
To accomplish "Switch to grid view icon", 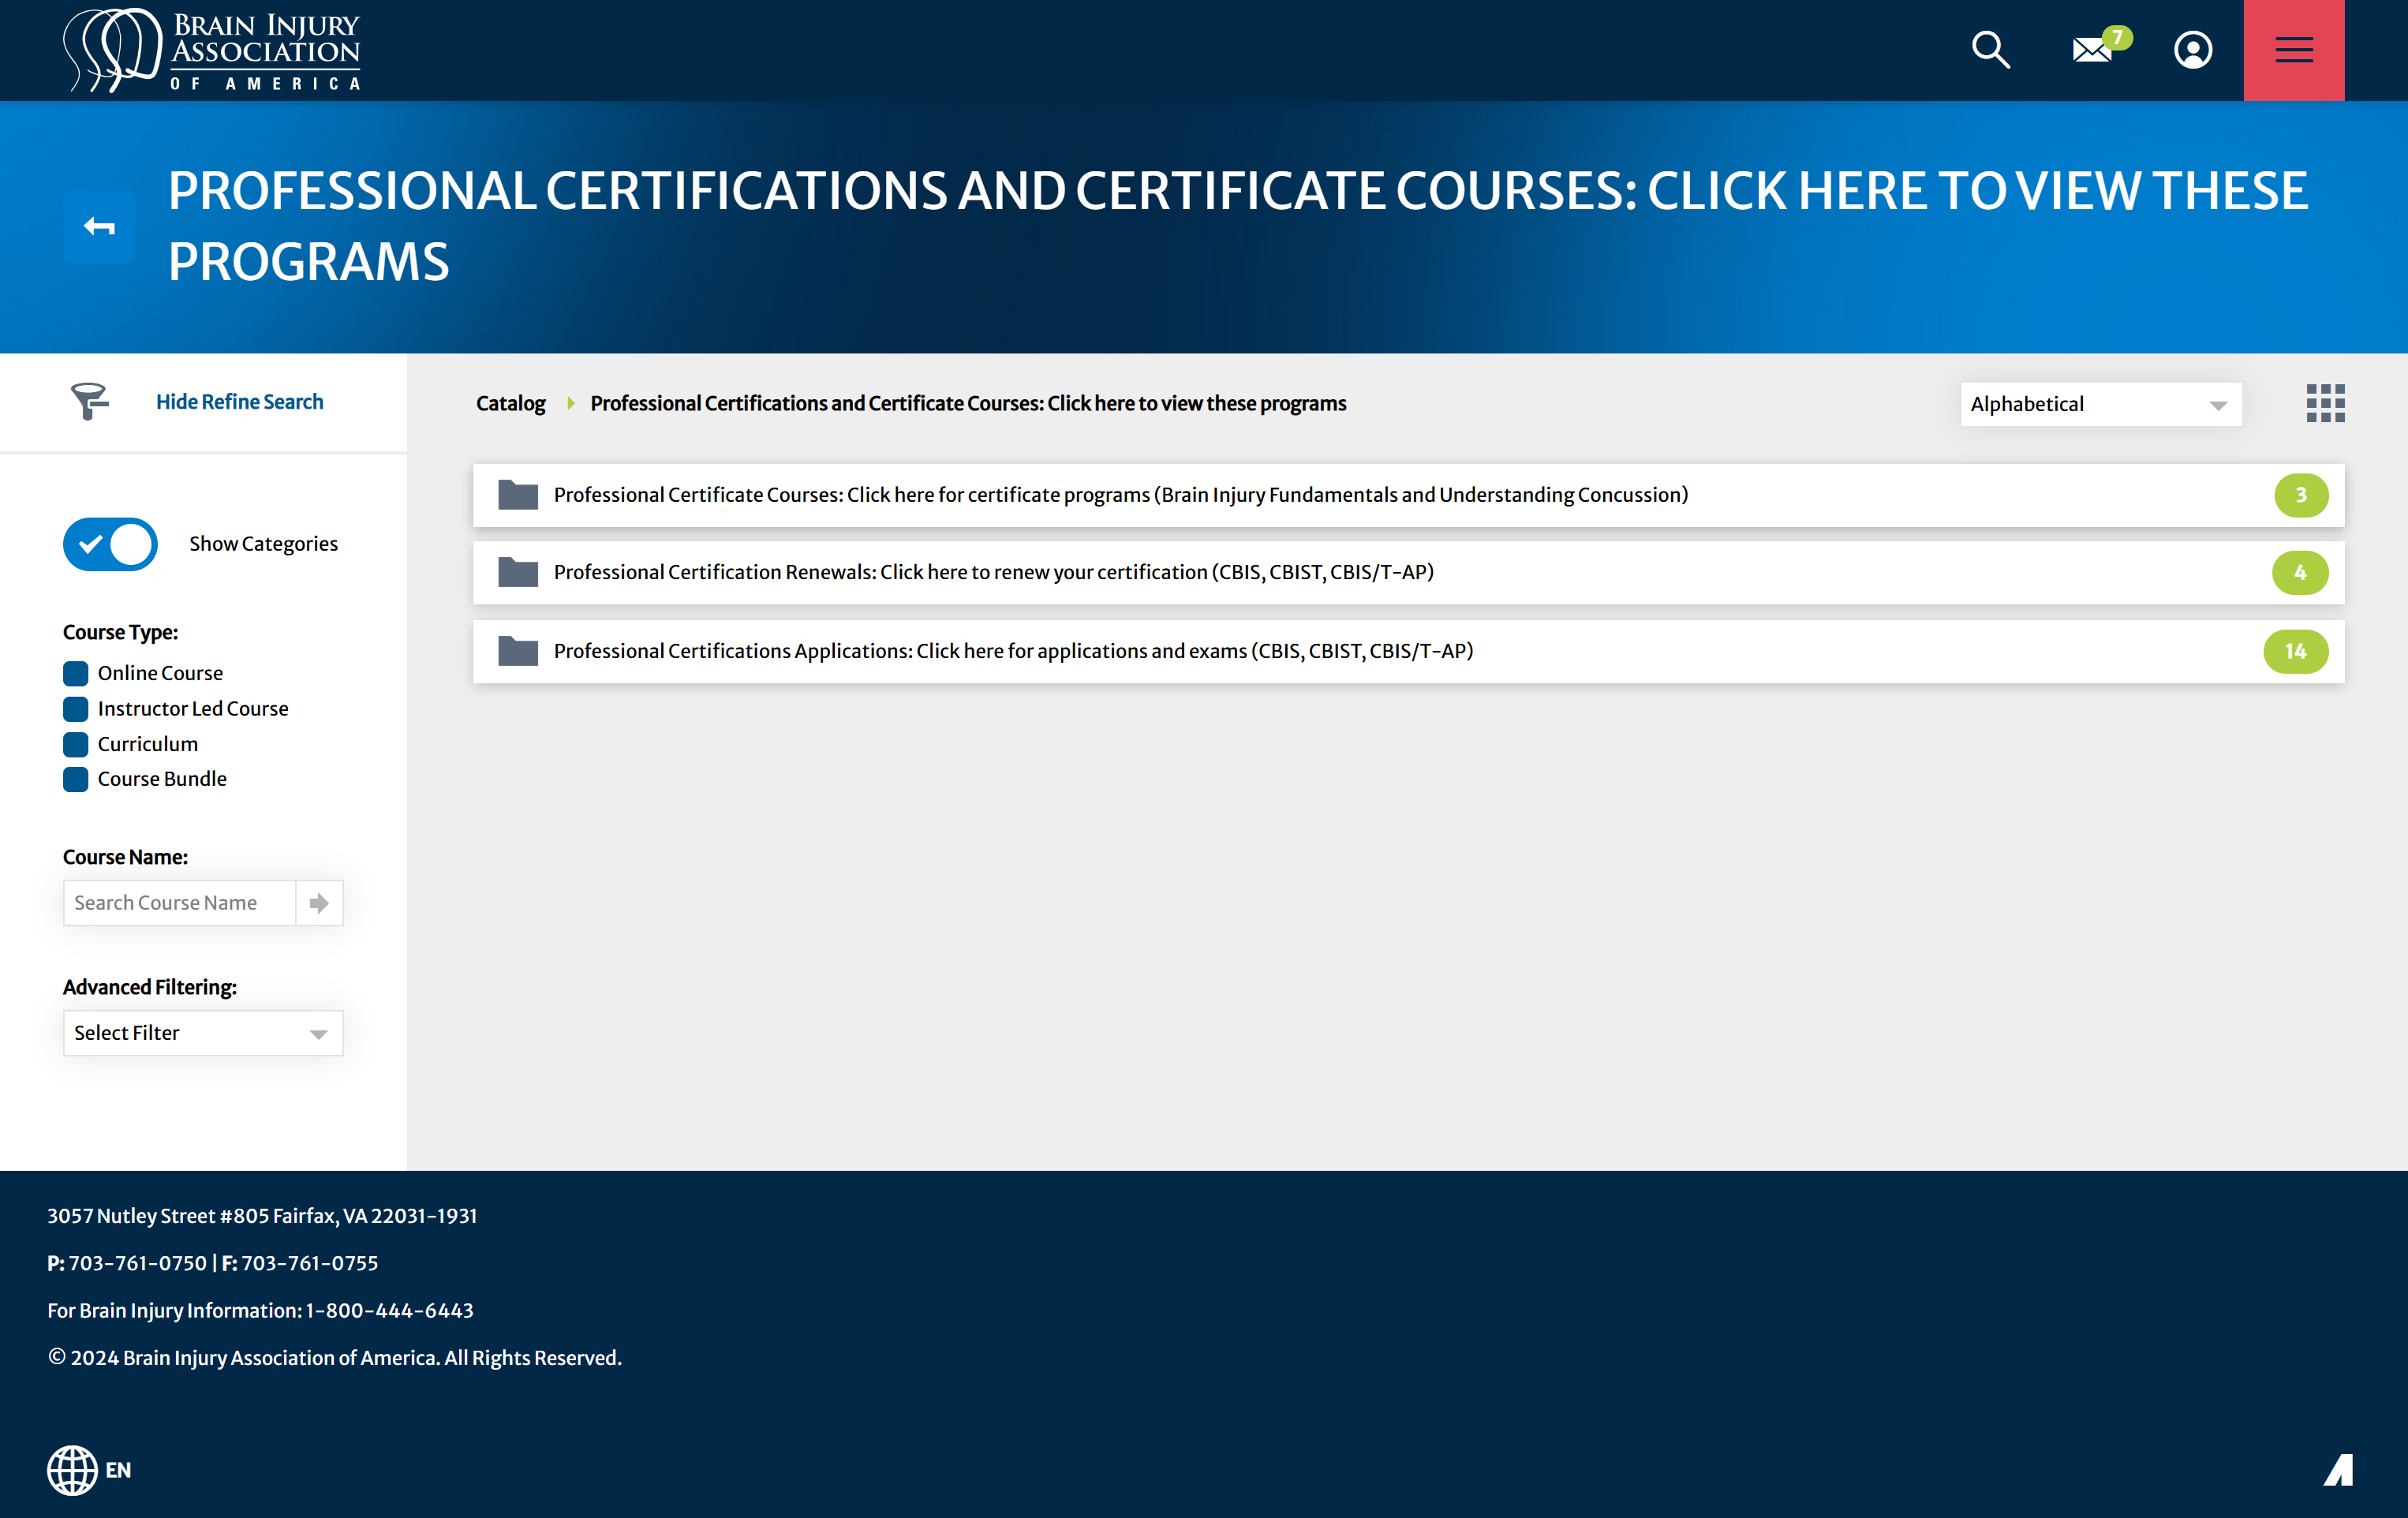I will click(2325, 404).
